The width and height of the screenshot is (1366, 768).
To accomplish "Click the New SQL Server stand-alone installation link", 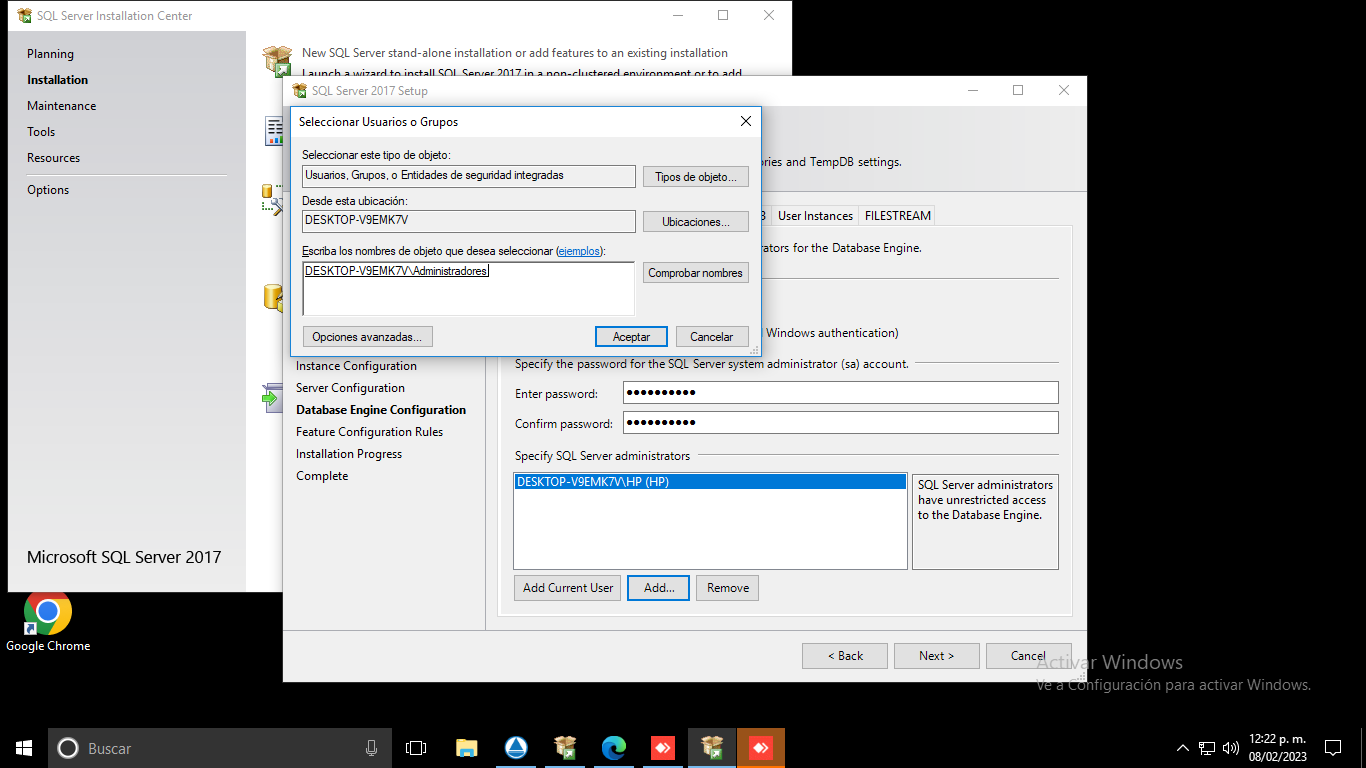I will click(515, 53).
